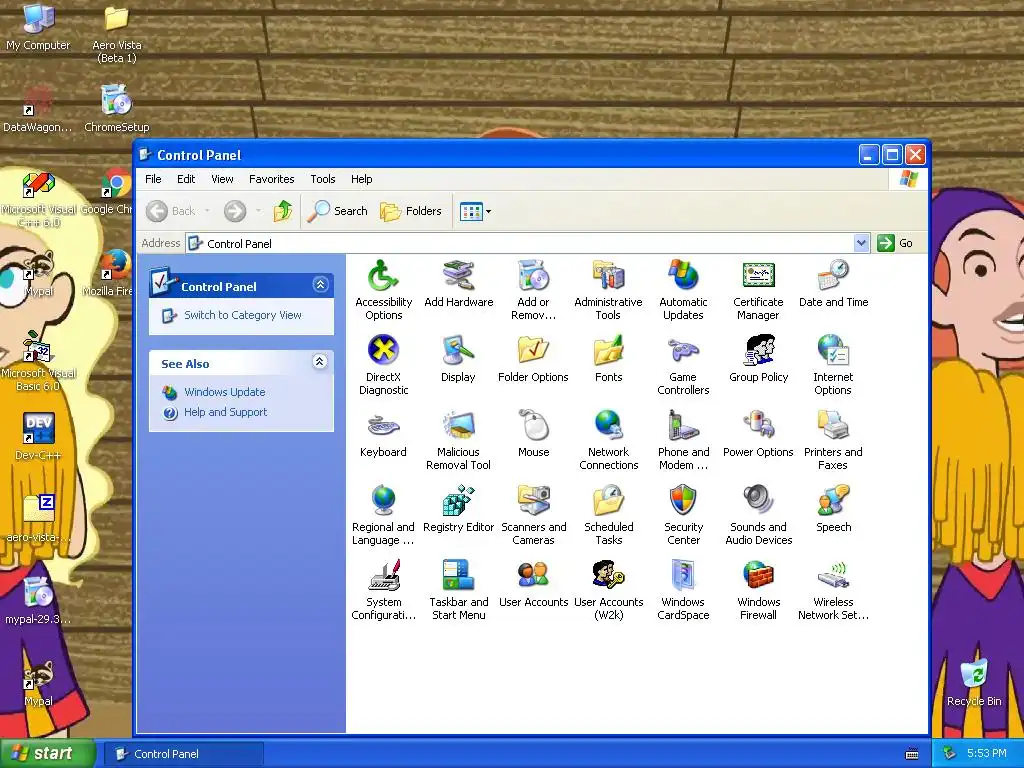Click Switch to Category View link

[x=242, y=315]
